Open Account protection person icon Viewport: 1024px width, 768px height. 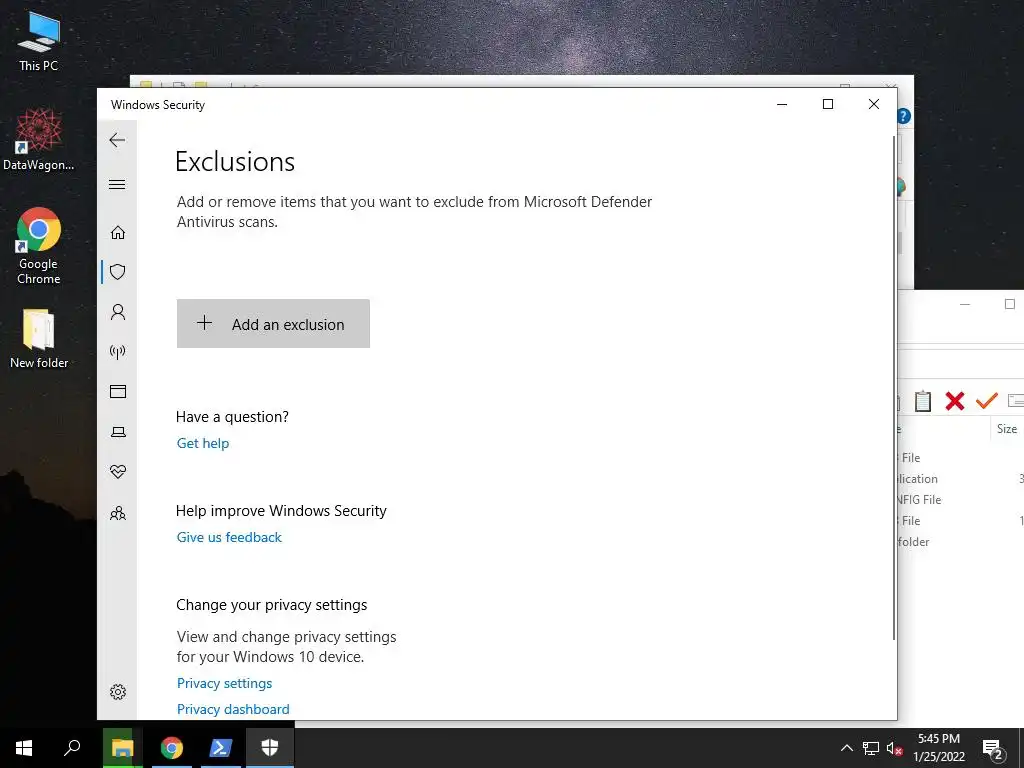click(x=118, y=312)
